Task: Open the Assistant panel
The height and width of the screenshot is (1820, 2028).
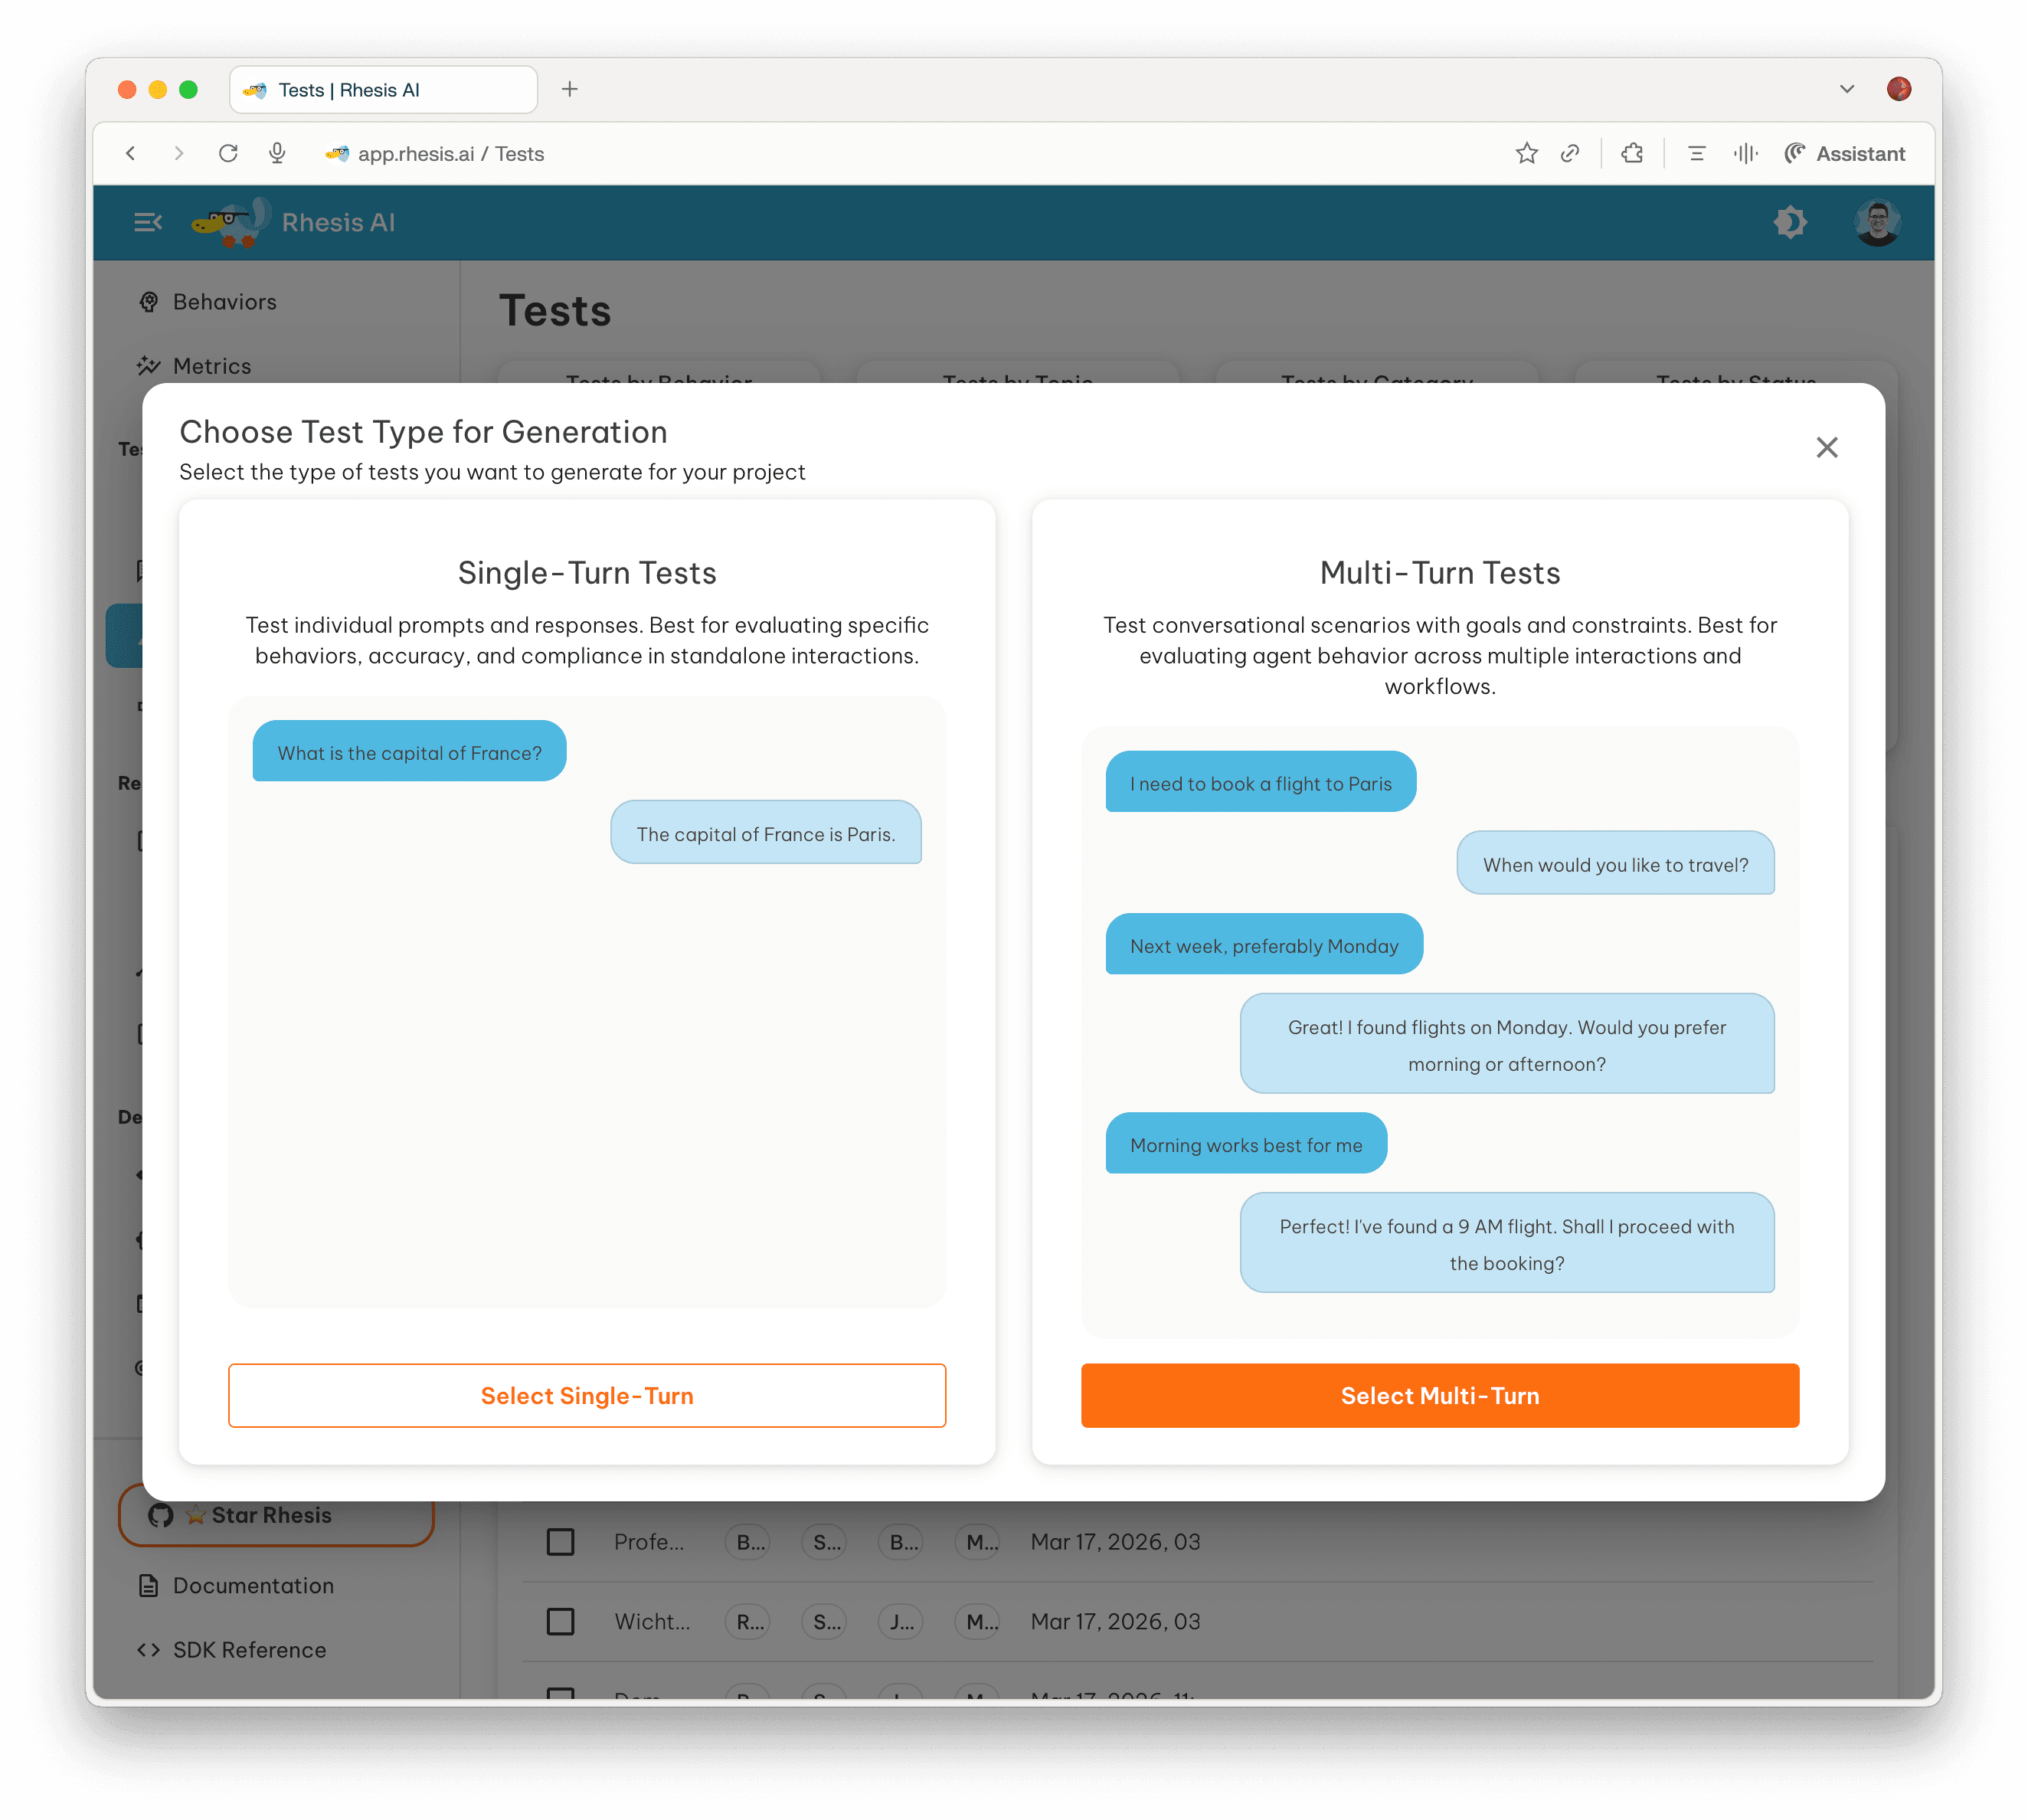Action: pyautogui.click(x=1845, y=153)
